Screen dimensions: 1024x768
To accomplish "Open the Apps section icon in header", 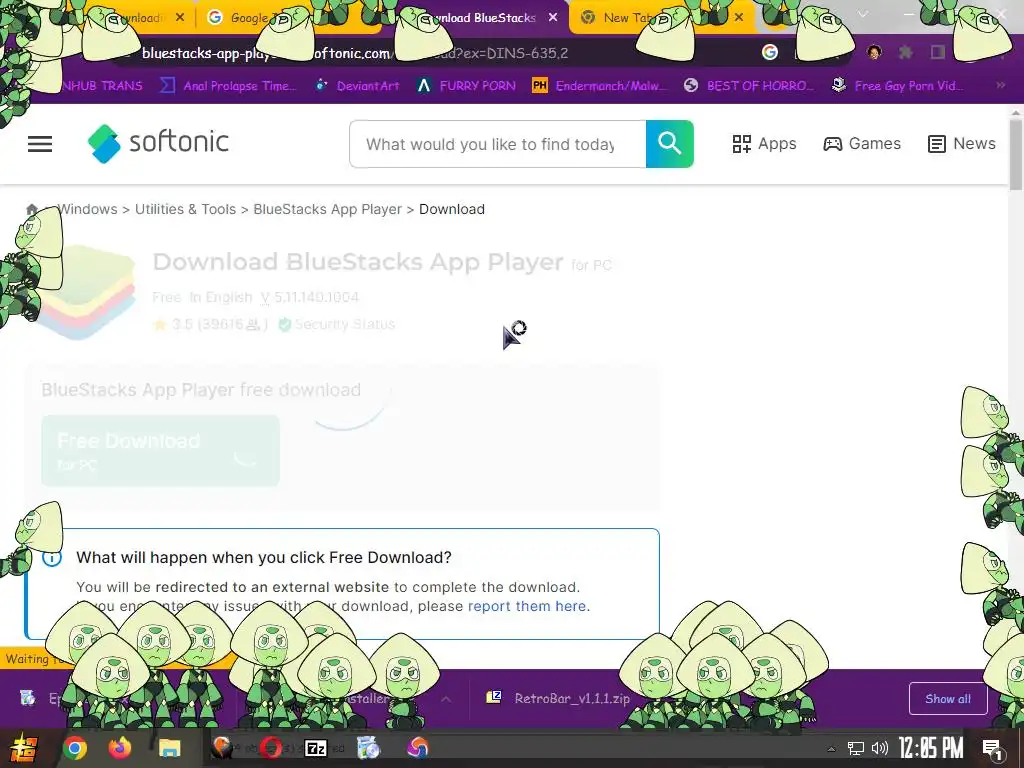I will pyautogui.click(x=741, y=144).
